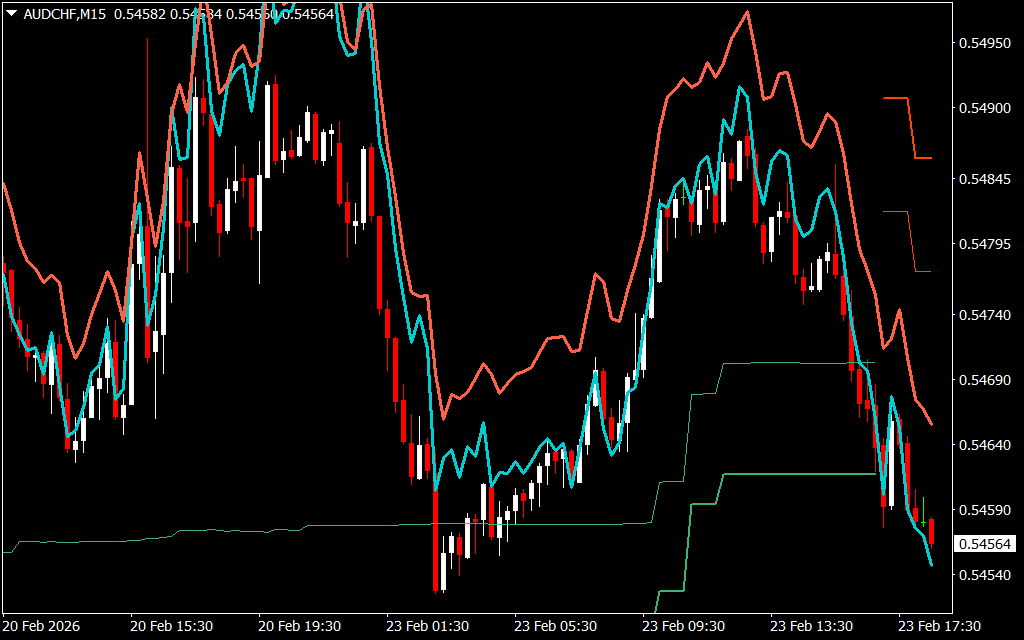Open the chart dropdown arrow beside AUDCHF,M15
This screenshot has width=1024, height=640.
11,12
